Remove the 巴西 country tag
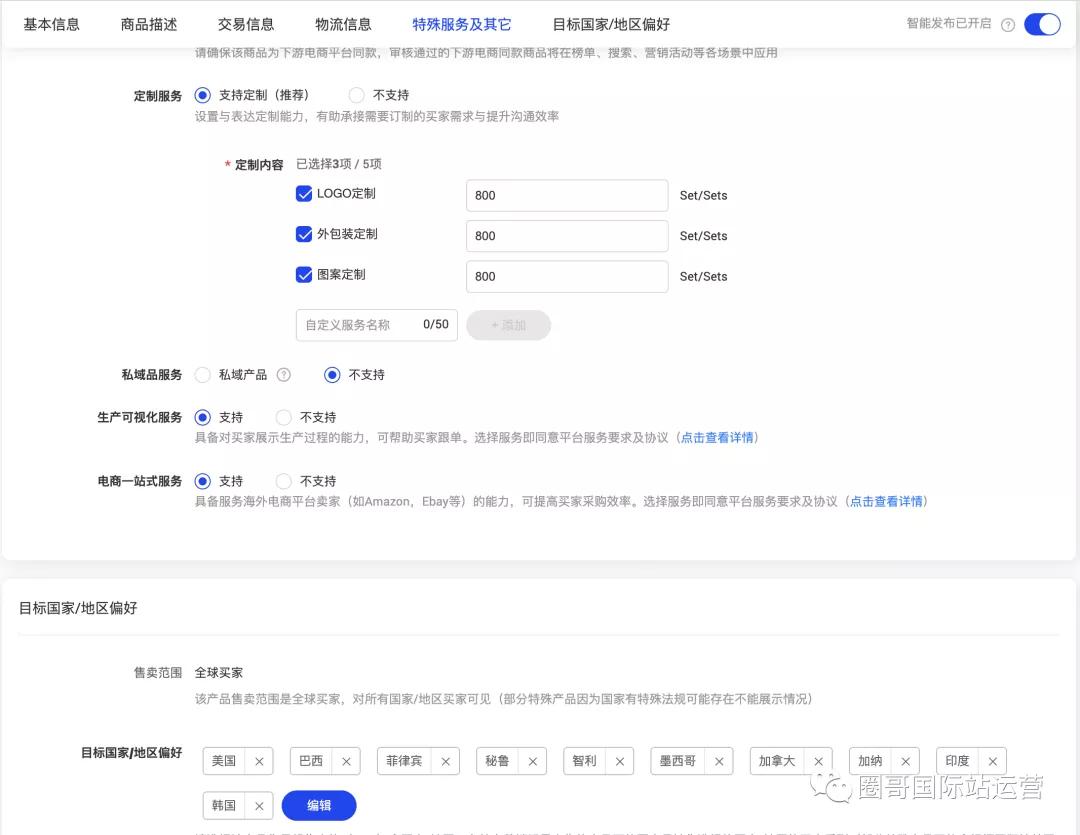This screenshot has width=1080, height=835. point(345,761)
